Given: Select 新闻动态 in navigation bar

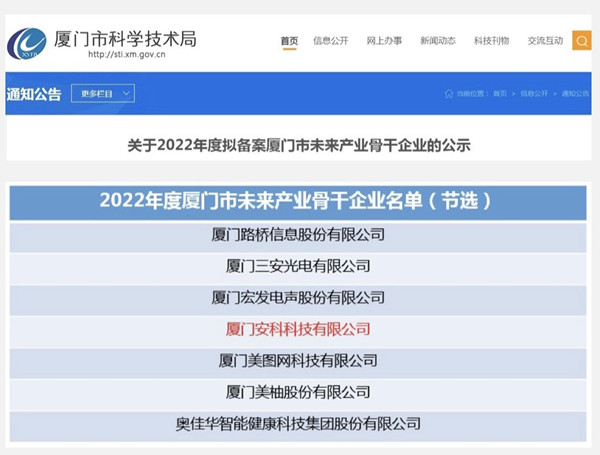Looking at the screenshot, I should tap(438, 40).
